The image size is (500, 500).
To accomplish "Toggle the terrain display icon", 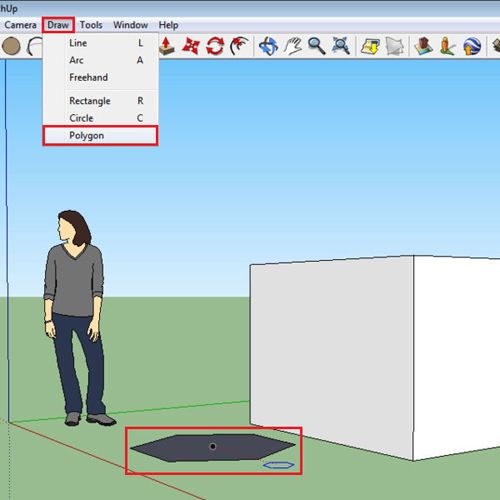I will (x=394, y=46).
